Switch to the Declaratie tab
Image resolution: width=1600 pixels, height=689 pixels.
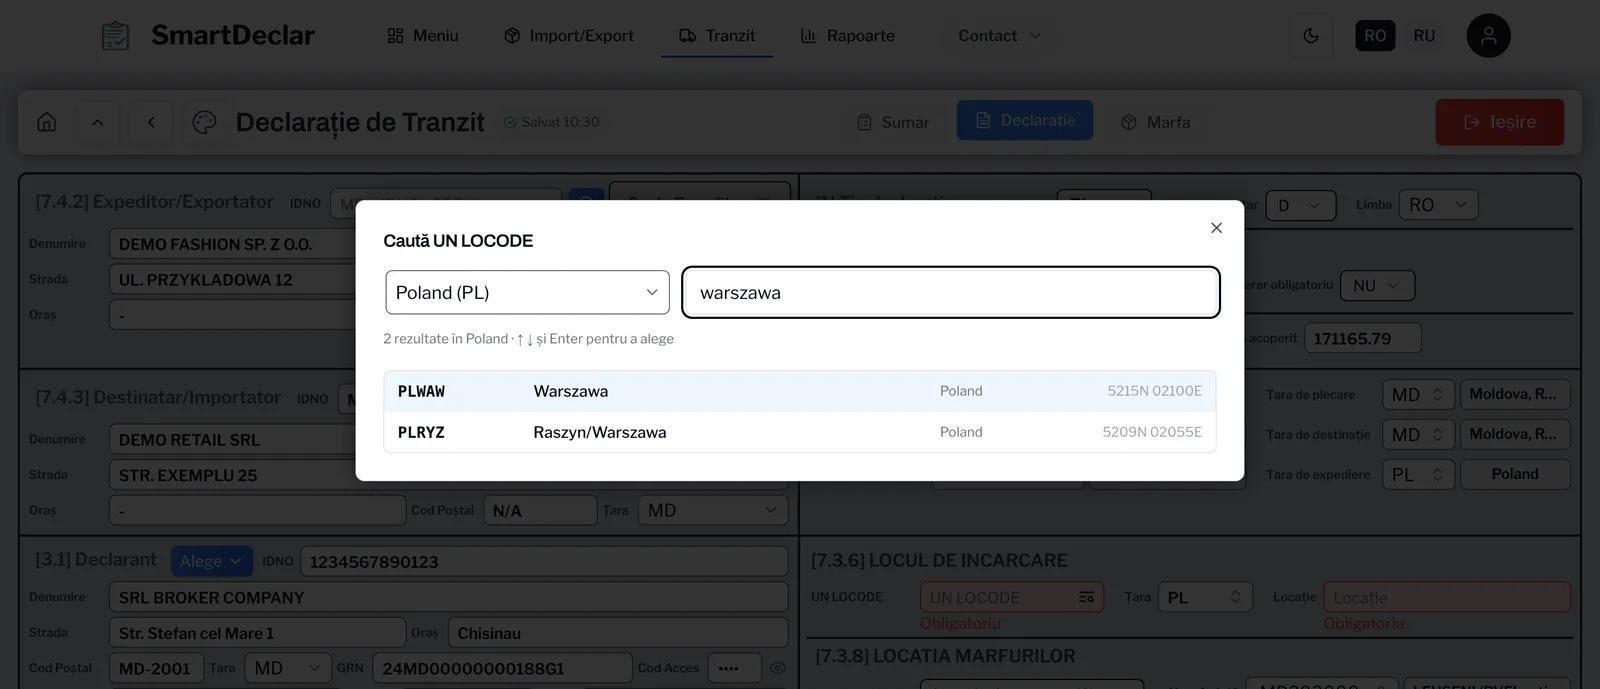coord(1025,120)
